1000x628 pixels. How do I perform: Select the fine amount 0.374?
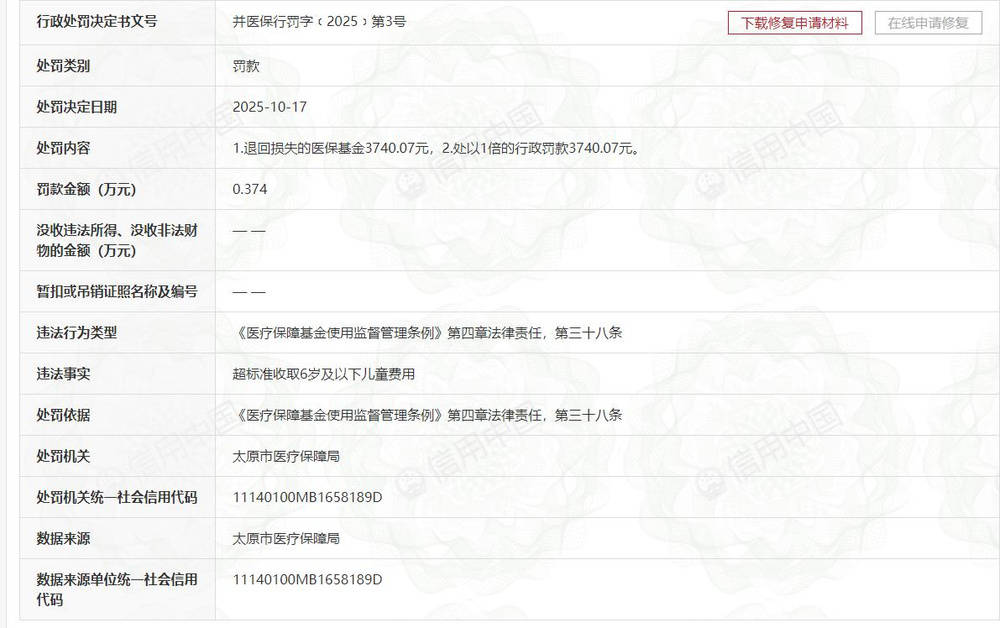pyautogui.click(x=243, y=188)
